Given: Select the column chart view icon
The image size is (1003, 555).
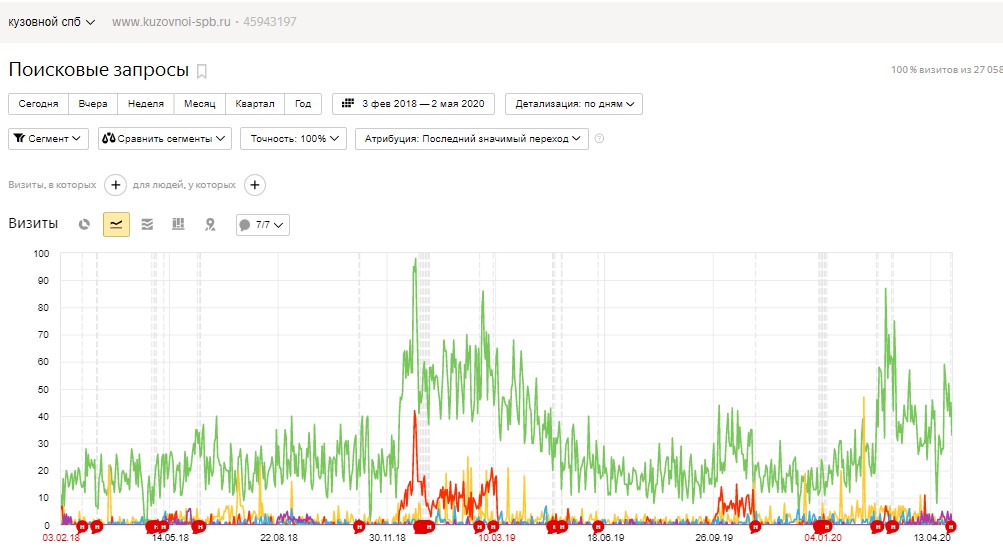Looking at the screenshot, I should [x=178, y=224].
